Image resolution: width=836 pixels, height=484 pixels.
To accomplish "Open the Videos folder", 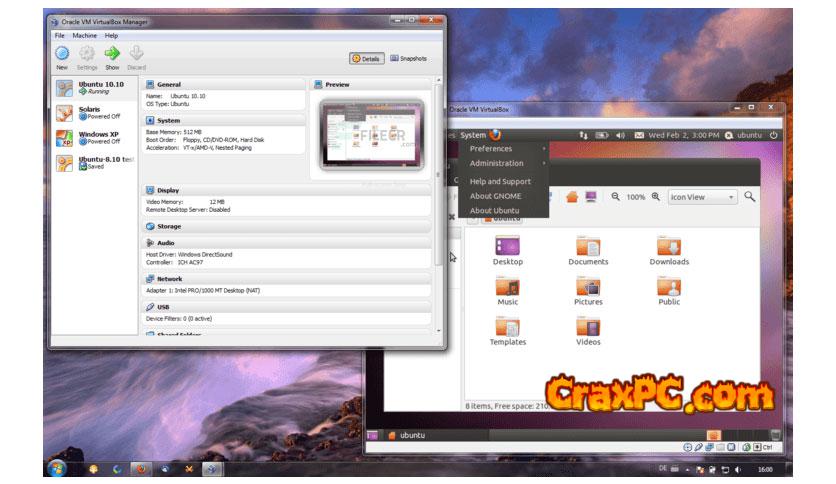I will (588, 331).
